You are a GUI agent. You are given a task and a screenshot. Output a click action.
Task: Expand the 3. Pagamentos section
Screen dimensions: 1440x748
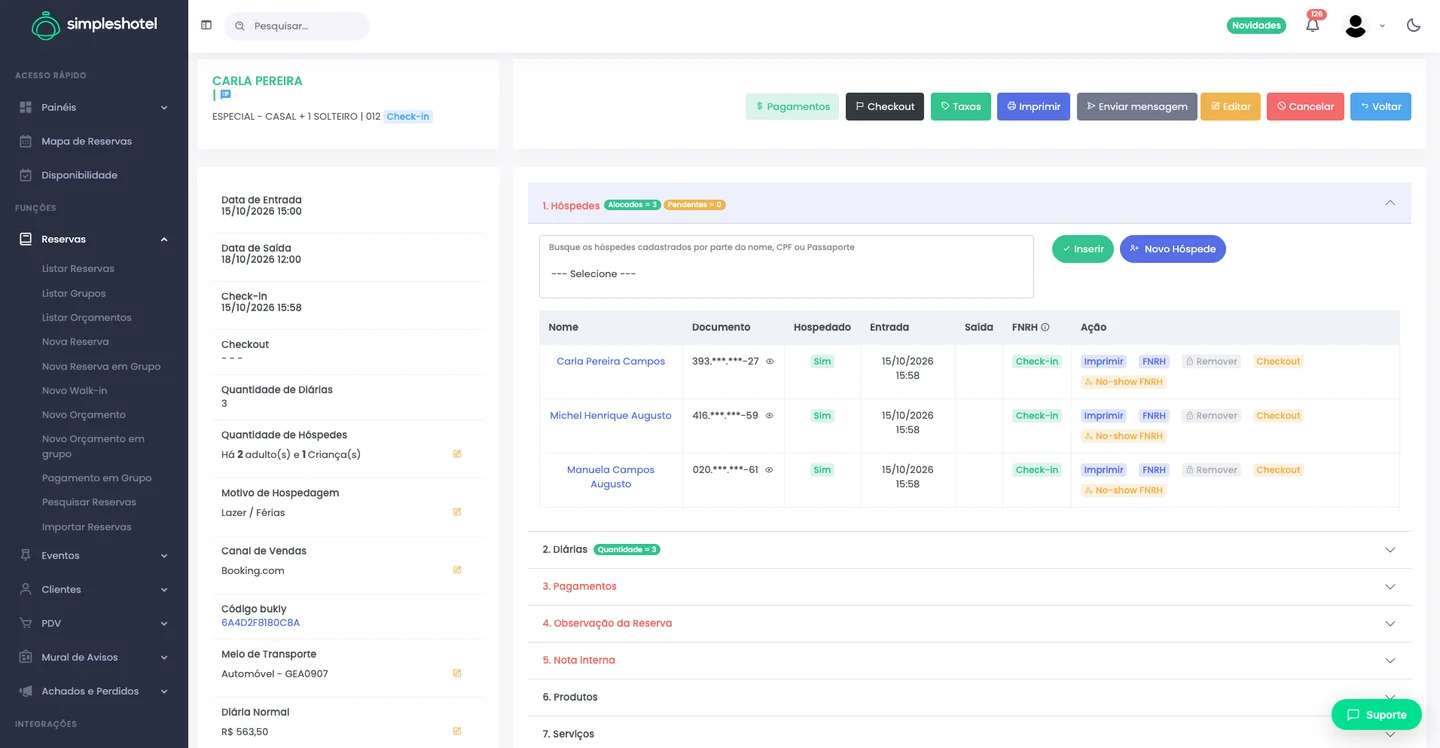(969, 587)
